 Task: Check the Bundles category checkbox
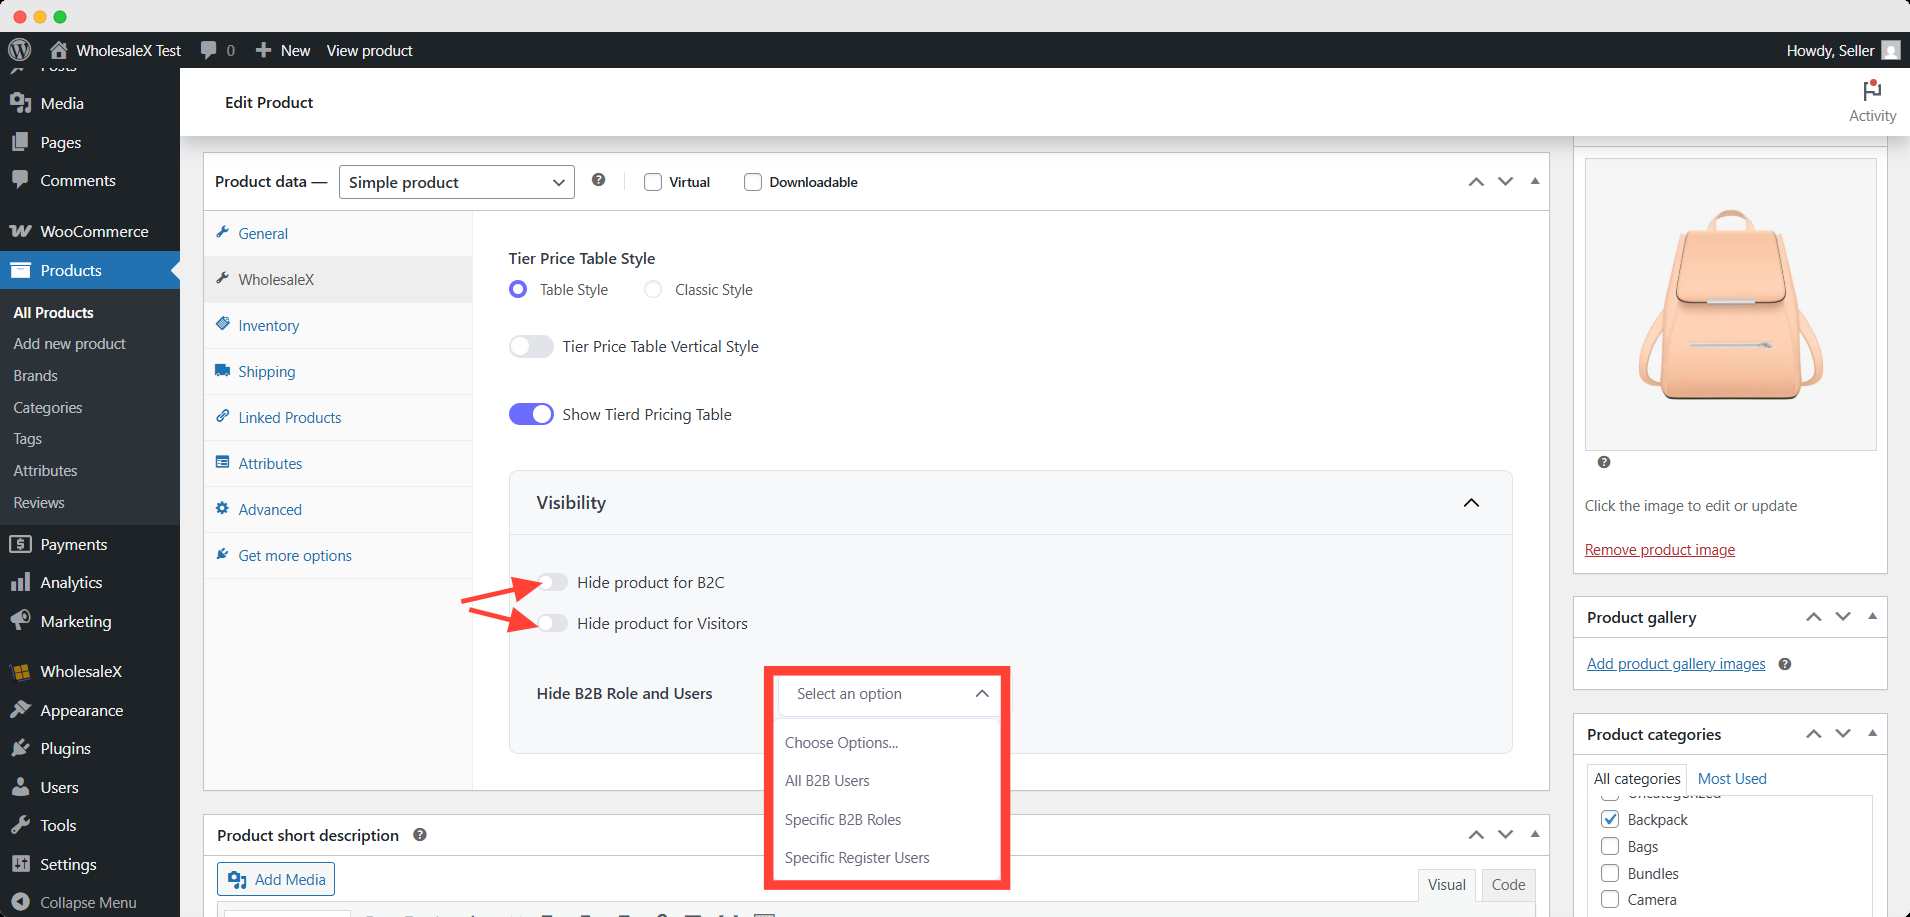1610,873
